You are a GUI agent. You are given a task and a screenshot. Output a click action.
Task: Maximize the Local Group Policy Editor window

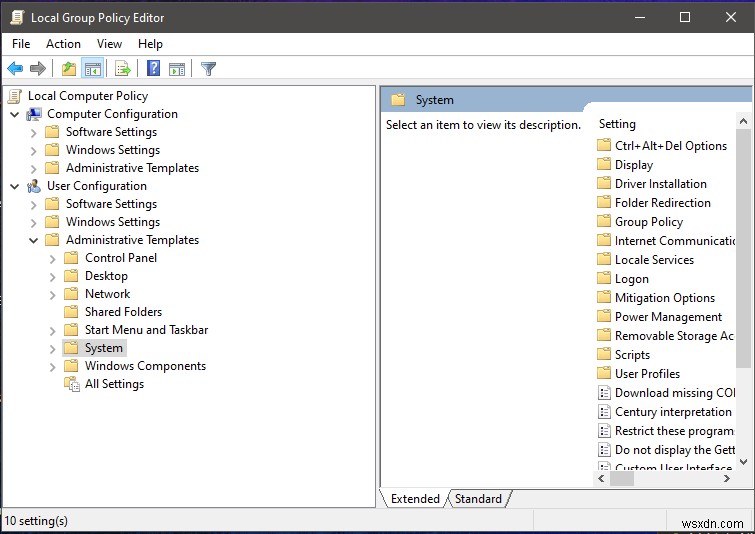point(685,17)
